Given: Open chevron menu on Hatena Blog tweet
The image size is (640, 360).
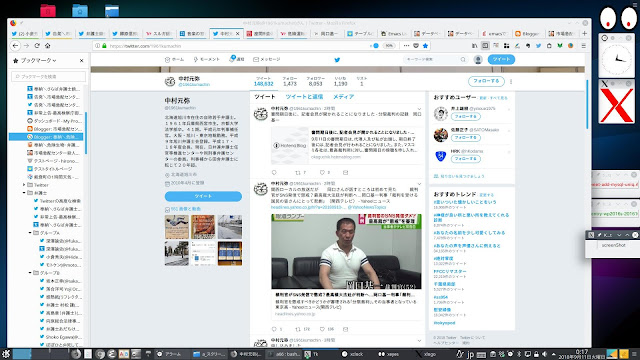Looking at the screenshot, I should click(419, 109).
